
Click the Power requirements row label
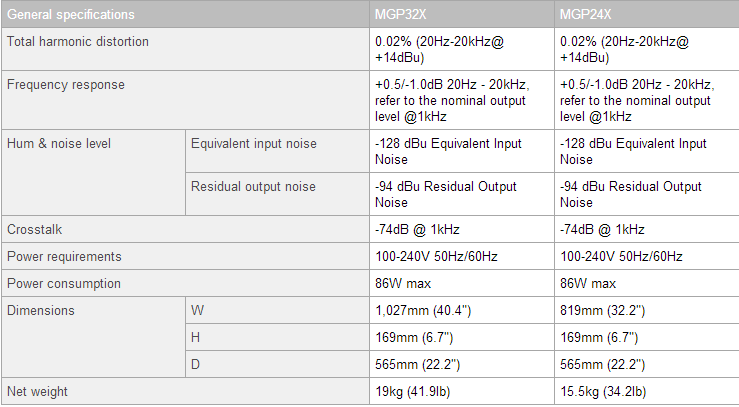[x=64, y=256]
